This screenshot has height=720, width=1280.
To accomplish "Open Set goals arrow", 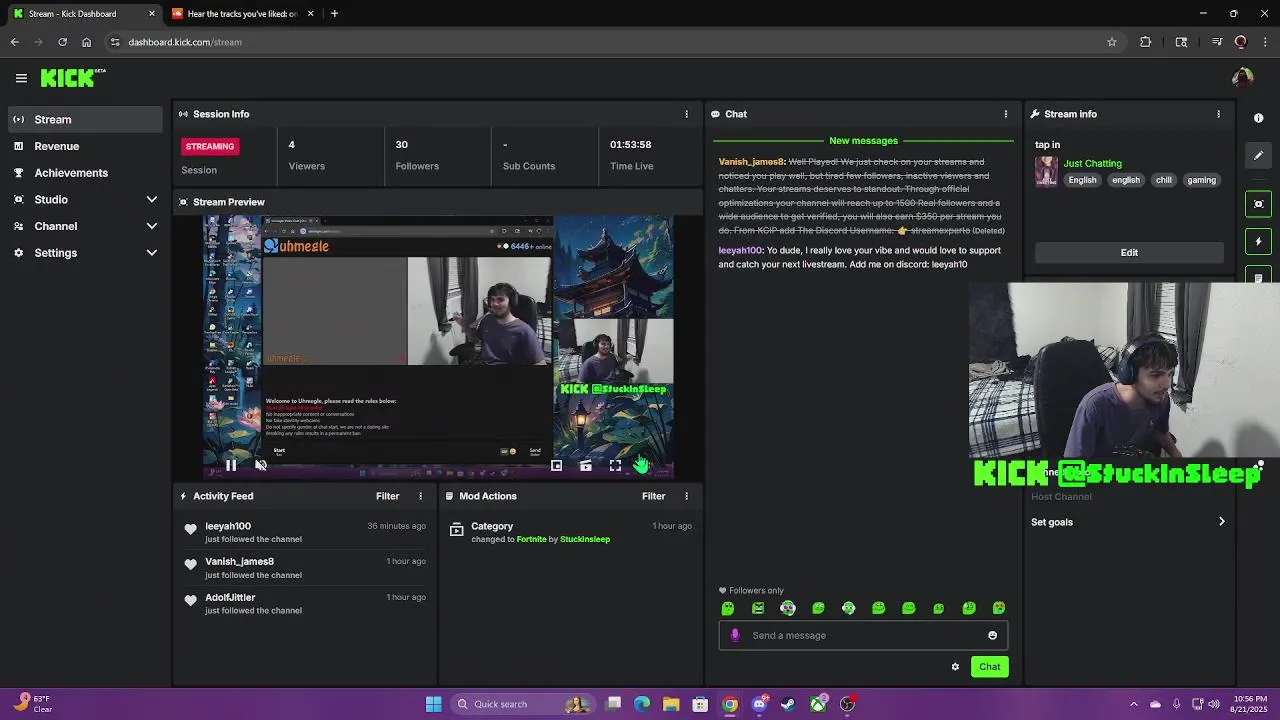I will point(1221,522).
